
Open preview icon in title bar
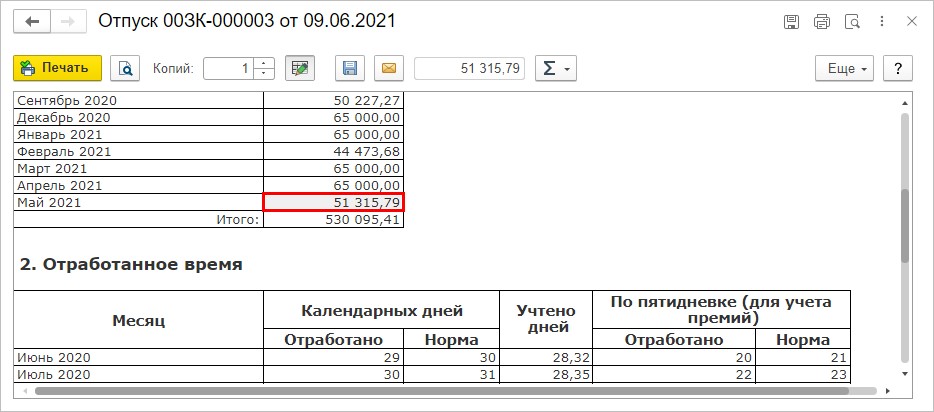(852, 22)
